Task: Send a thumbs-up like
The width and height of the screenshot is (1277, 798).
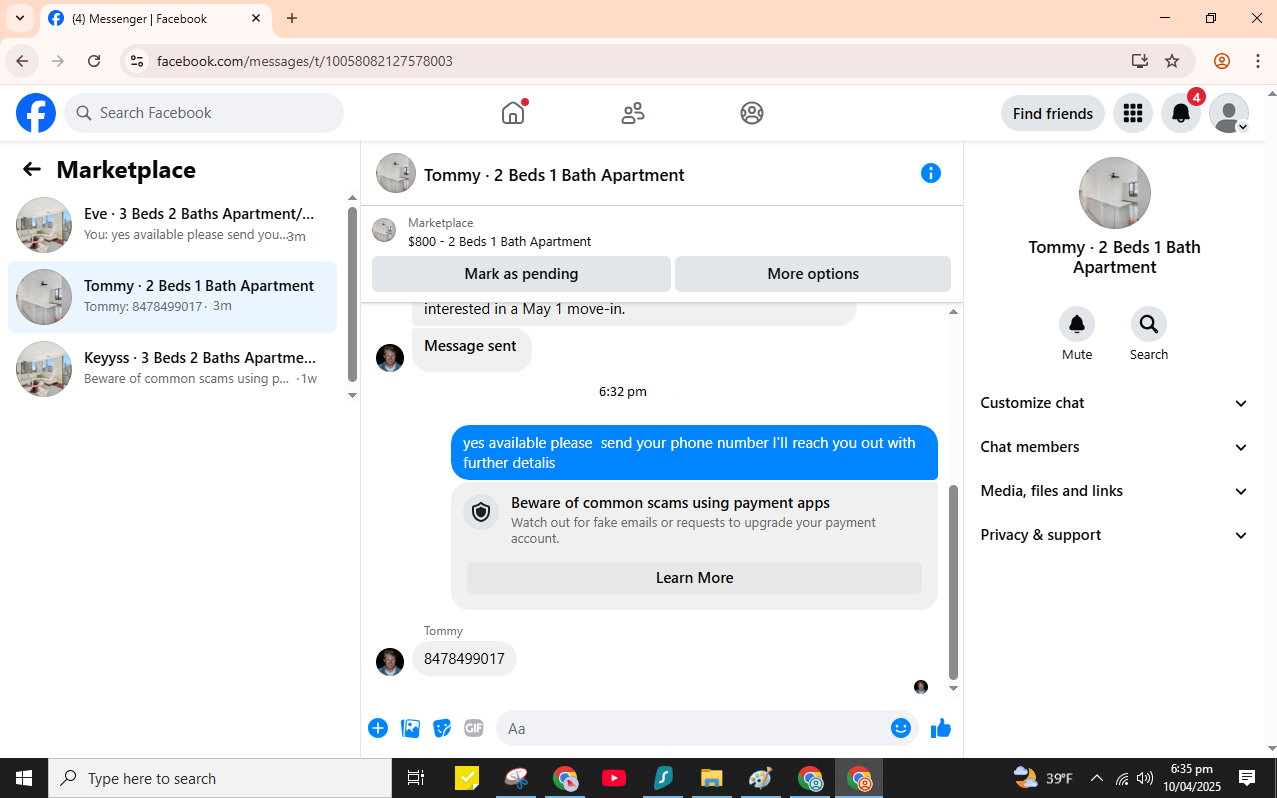Action: coord(941,728)
